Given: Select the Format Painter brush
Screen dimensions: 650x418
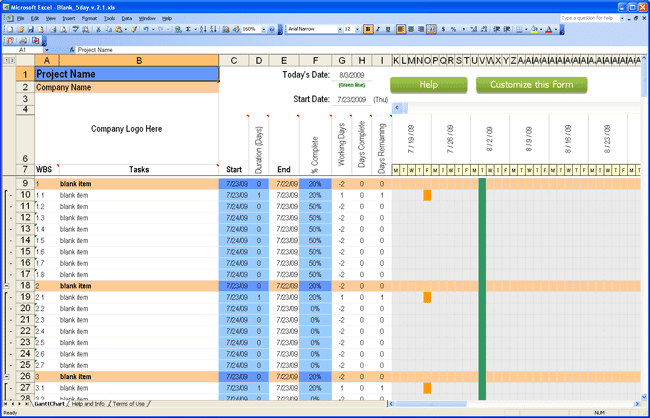Looking at the screenshot, I should point(133,29).
